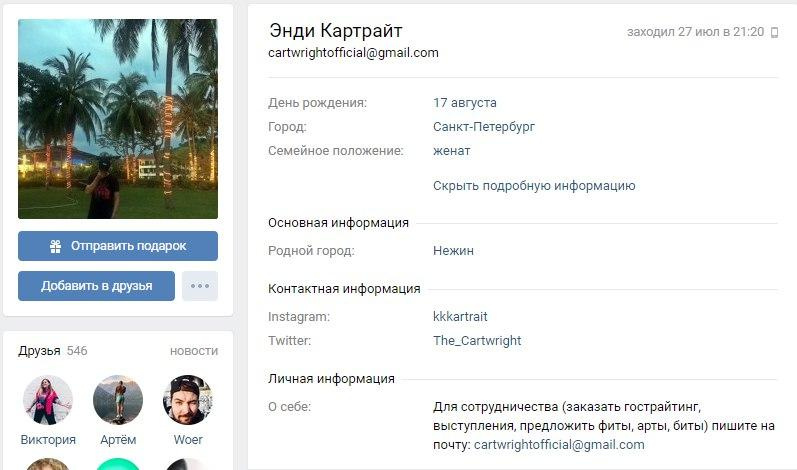Open the green avatar in friends' second row
The width and height of the screenshot is (797, 470).
point(118,463)
